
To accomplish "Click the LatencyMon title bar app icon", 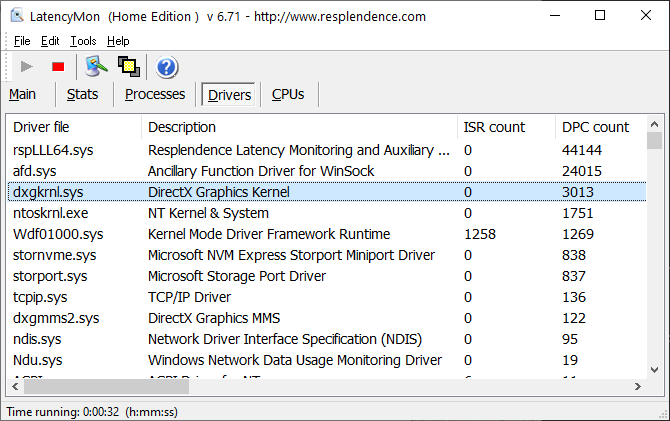I will click(17, 16).
